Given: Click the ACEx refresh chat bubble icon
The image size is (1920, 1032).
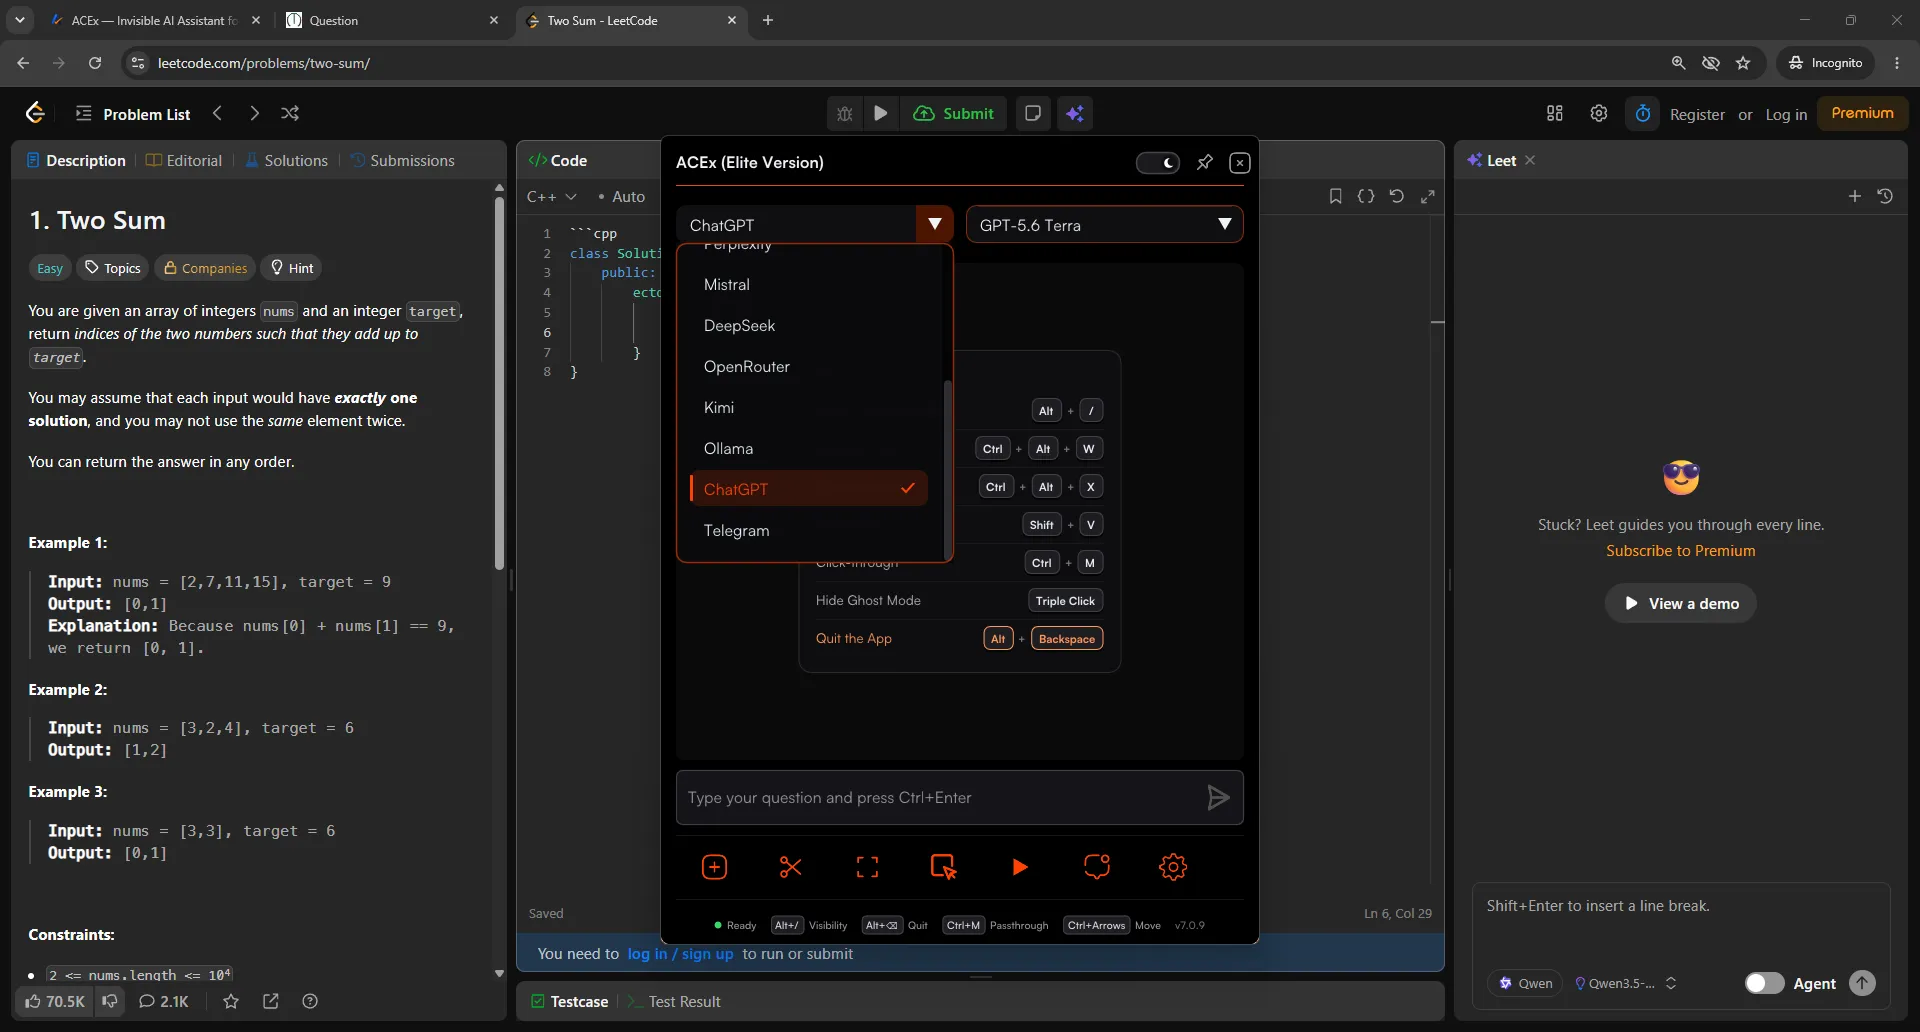Looking at the screenshot, I should pos(1097,867).
